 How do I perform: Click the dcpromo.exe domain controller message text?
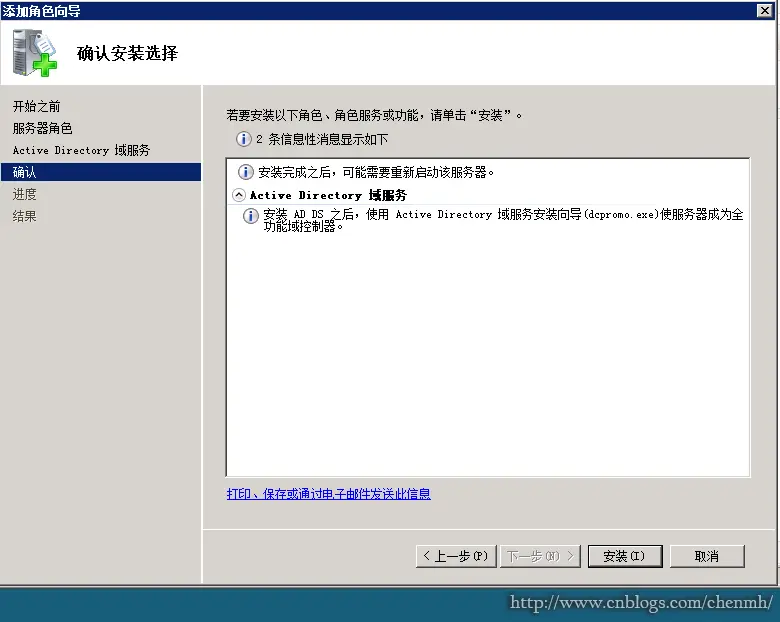[x=503, y=220]
